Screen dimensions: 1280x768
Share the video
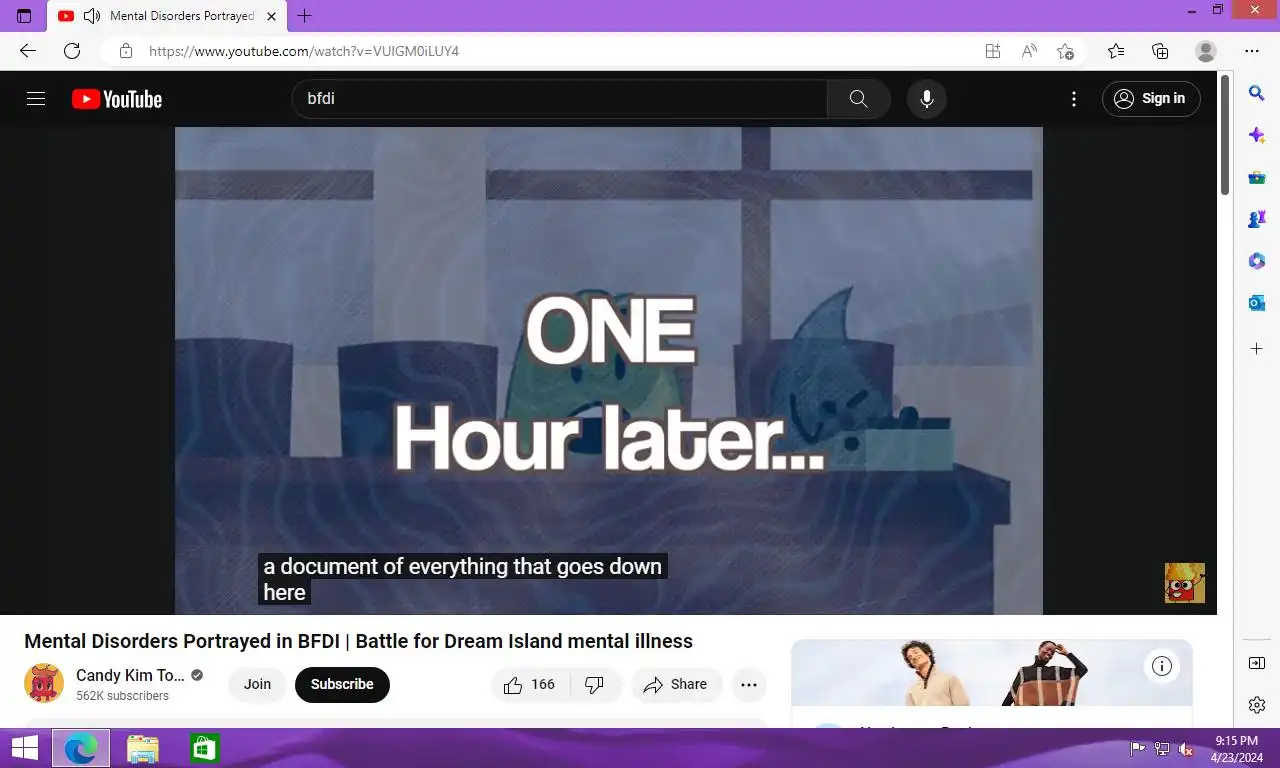(x=676, y=685)
